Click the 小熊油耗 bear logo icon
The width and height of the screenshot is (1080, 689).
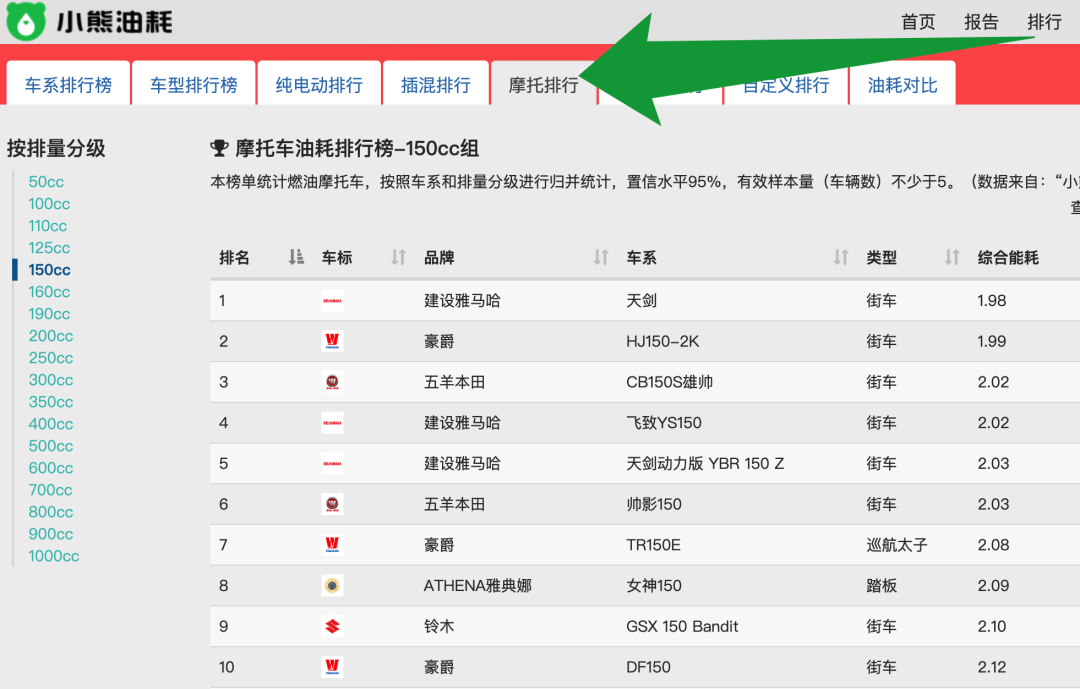(25, 21)
